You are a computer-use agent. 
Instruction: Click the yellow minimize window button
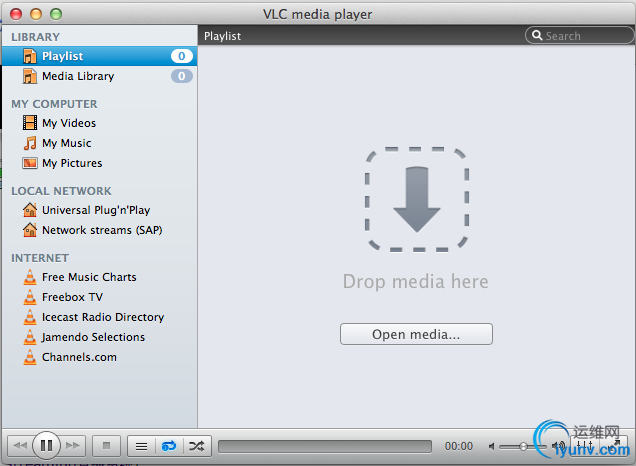pyautogui.click(x=36, y=14)
